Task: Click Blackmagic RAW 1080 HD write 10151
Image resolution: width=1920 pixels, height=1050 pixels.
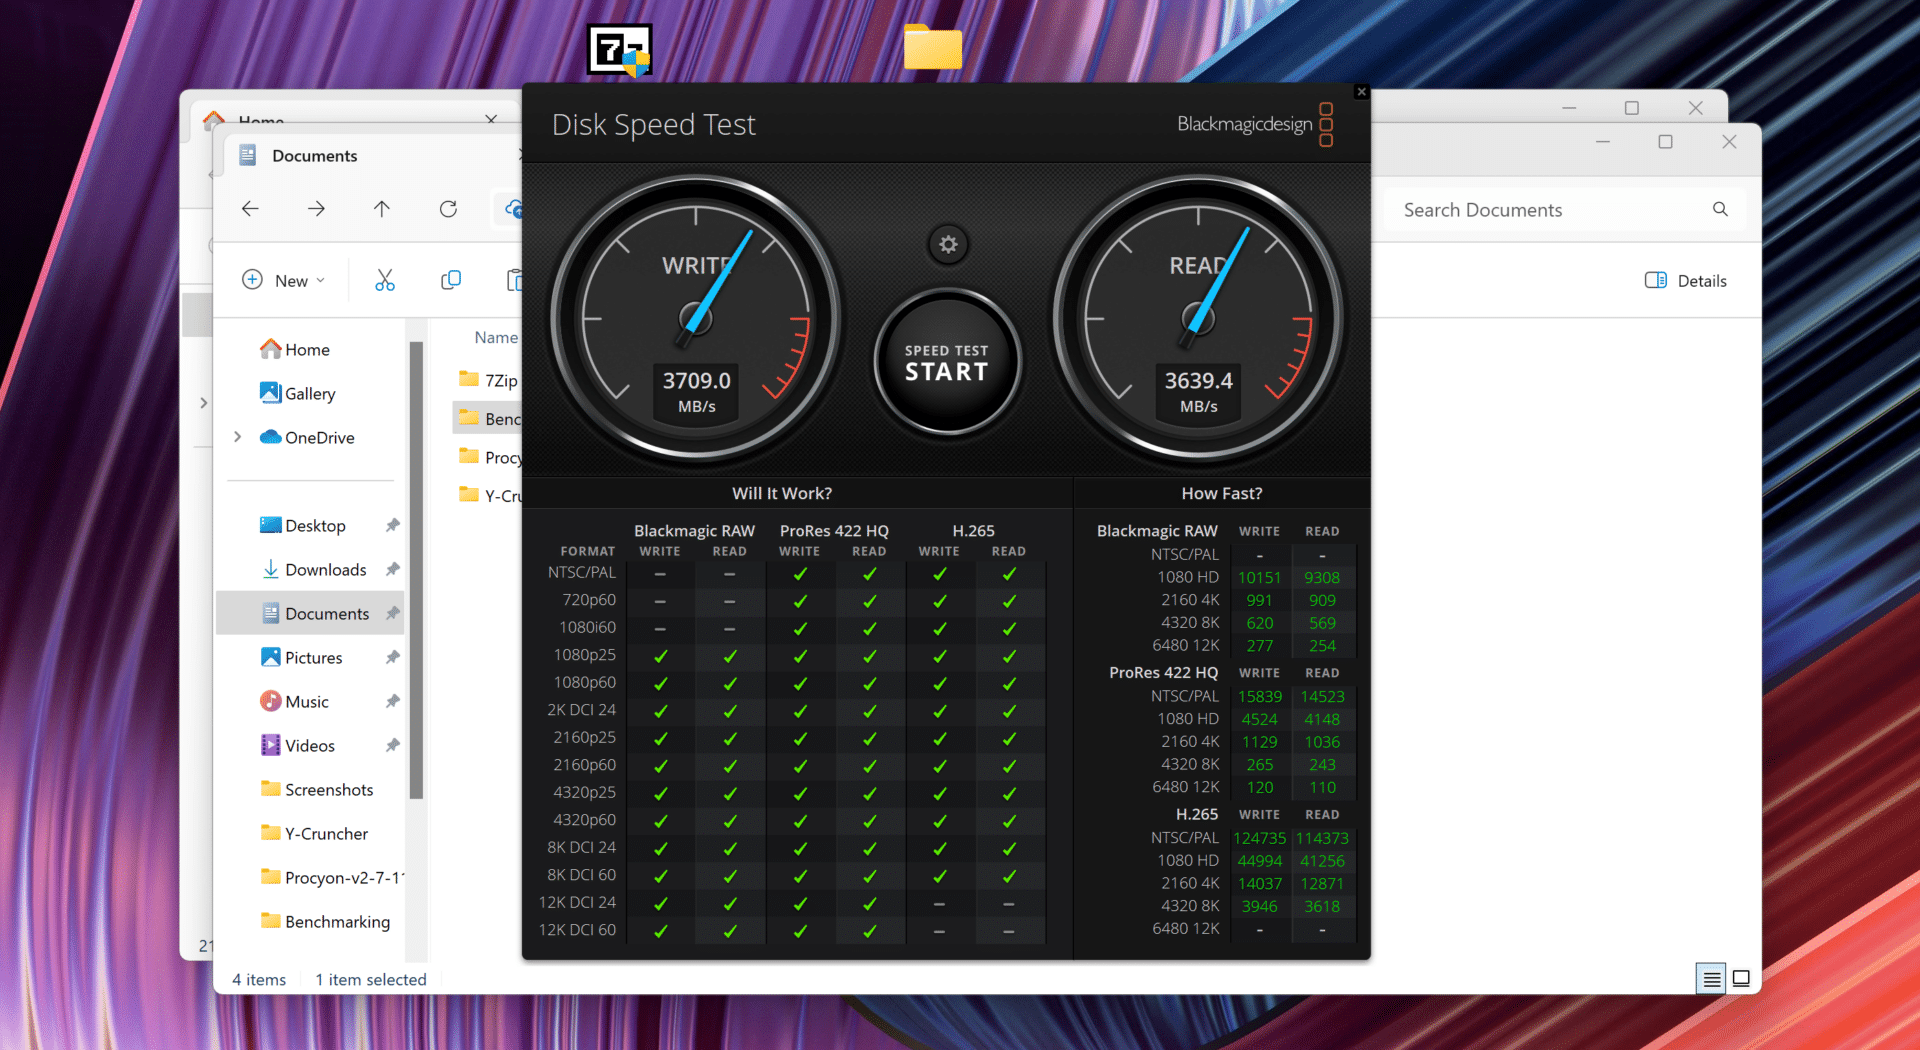Action: 1259,577
